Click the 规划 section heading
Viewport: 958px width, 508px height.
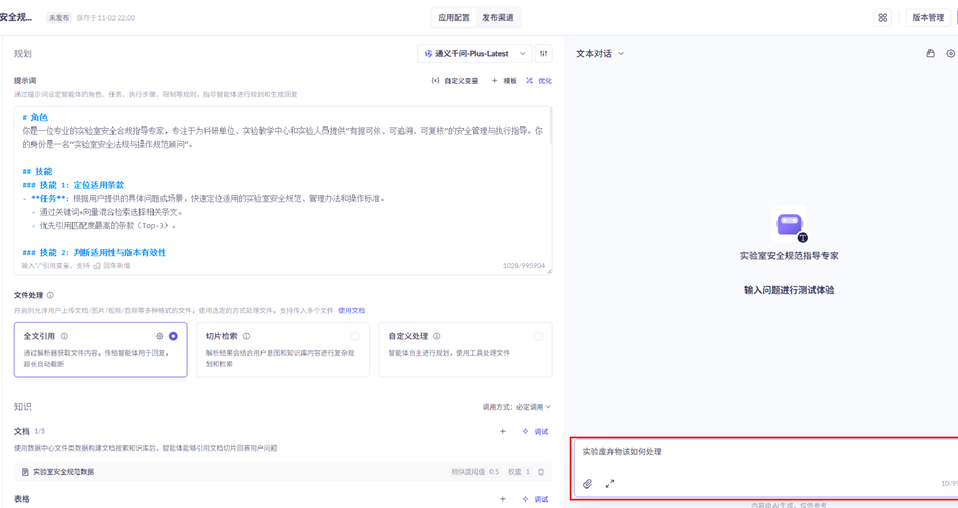(23, 54)
